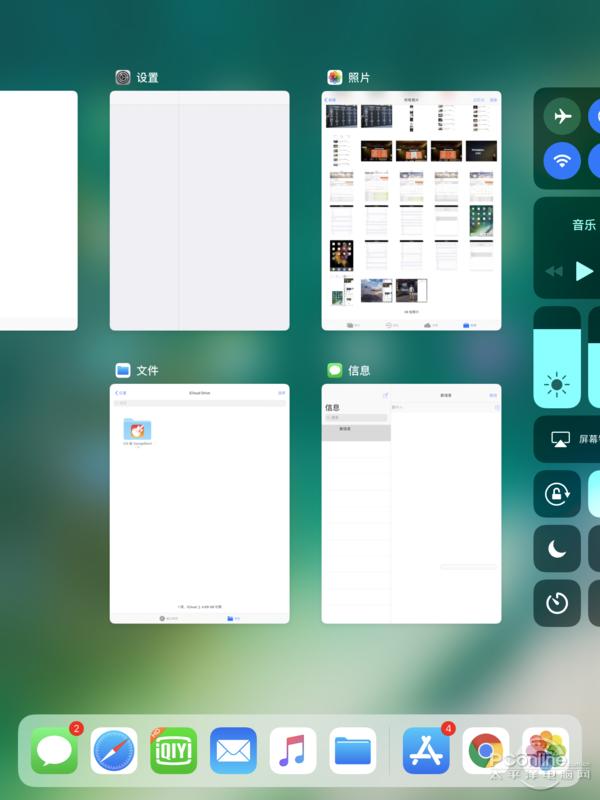Tap the Messages icon above its card
Viewport: 600px width, 800px height.
(x=335, y=370)
